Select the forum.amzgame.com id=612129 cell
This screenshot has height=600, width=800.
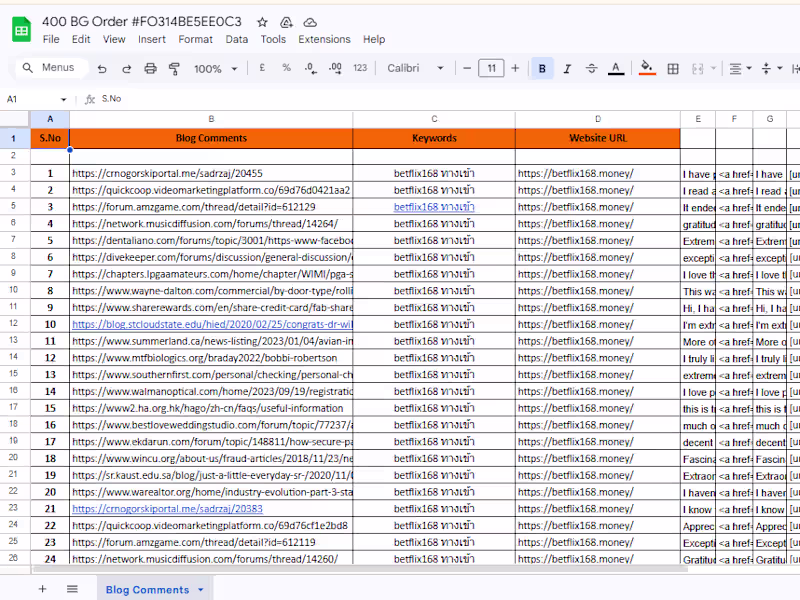click(211, 207)
